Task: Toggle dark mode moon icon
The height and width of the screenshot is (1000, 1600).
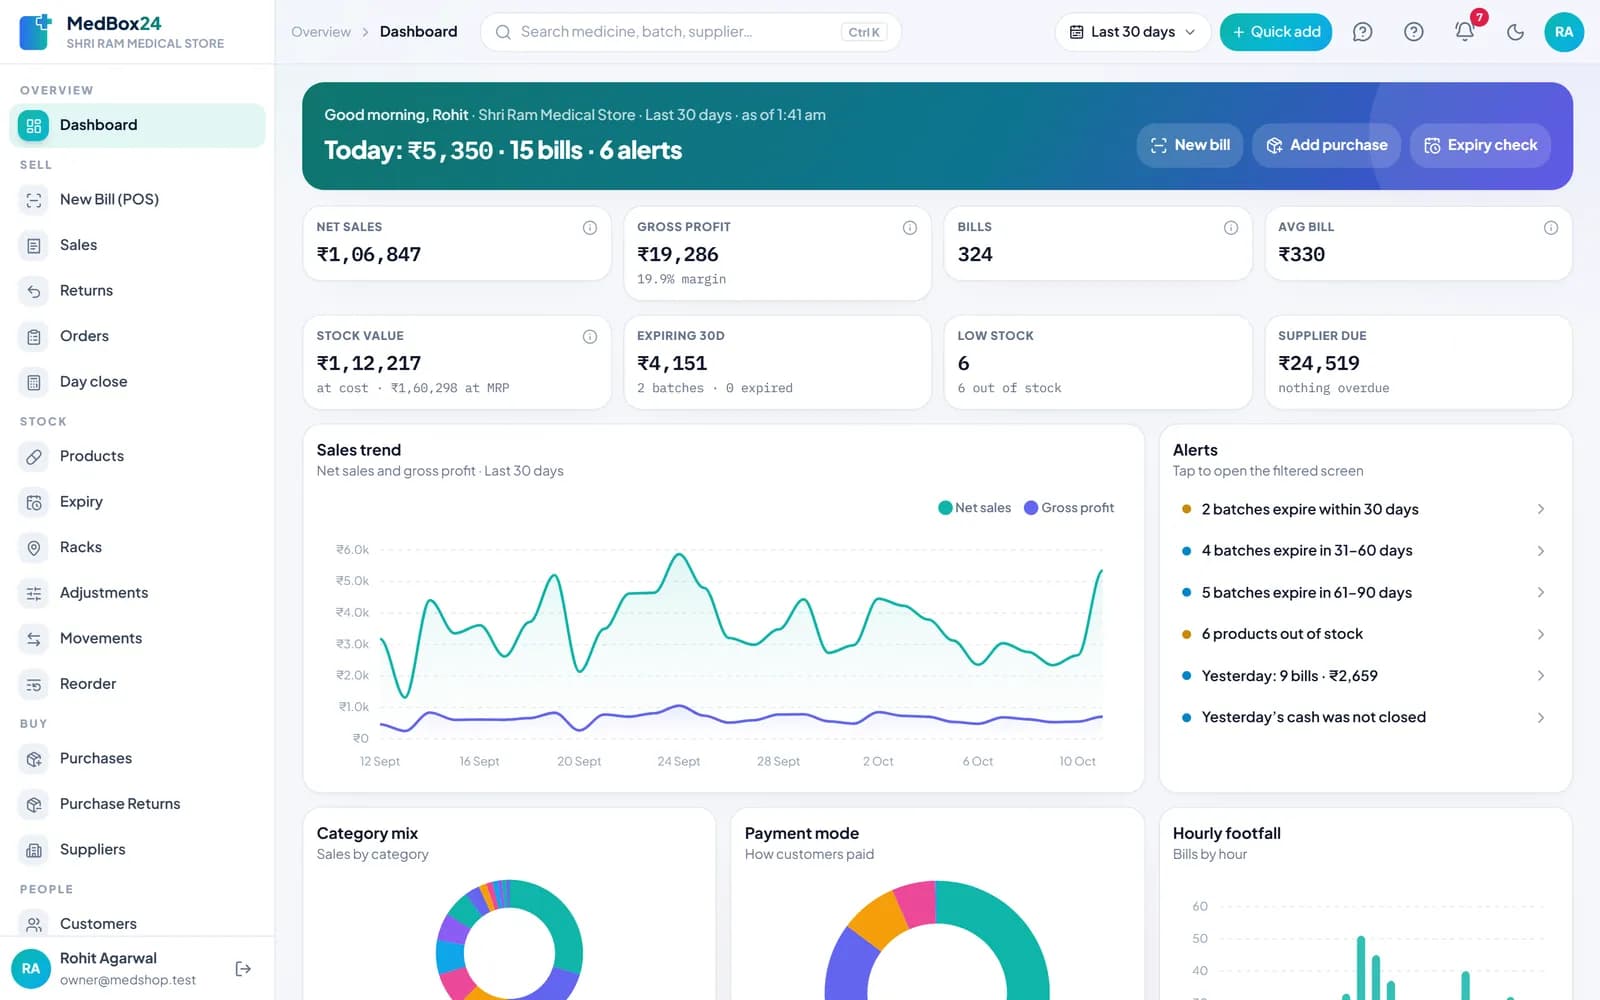Action: tap(1515, 32)
